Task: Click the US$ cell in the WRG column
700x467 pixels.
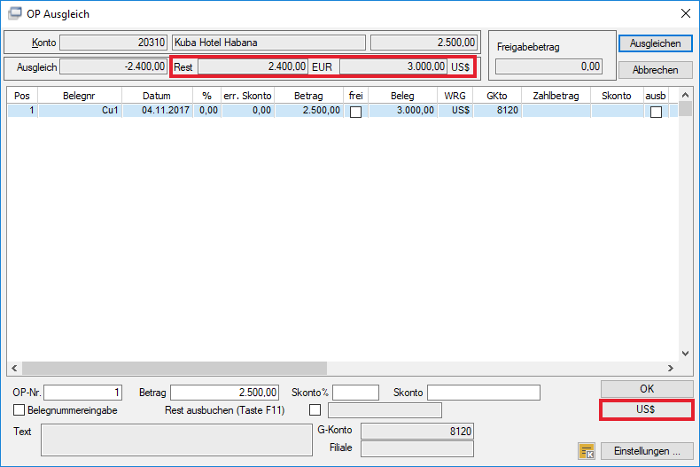Action: coord(455,110)
